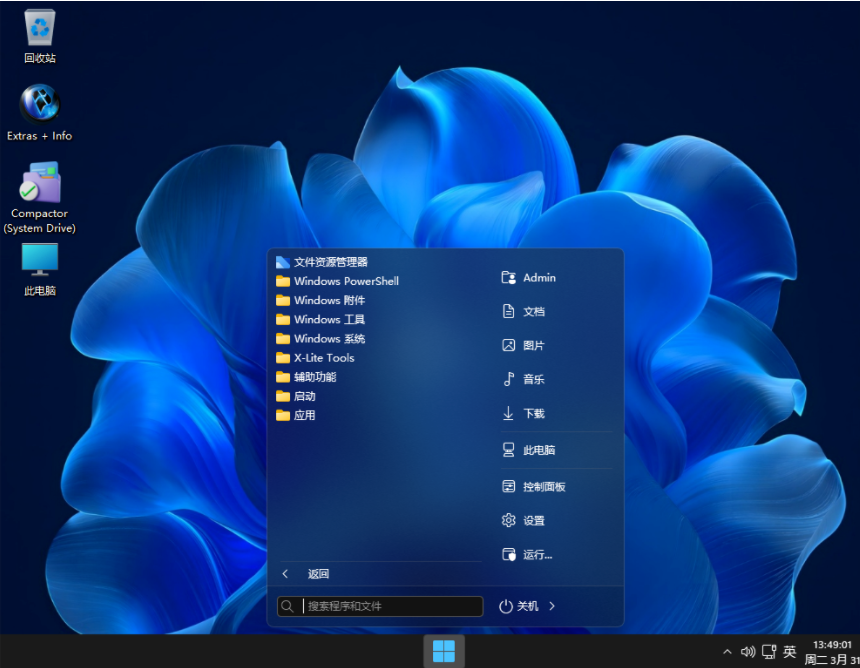Expand the Windows 系统 entry label

point(330,339)
